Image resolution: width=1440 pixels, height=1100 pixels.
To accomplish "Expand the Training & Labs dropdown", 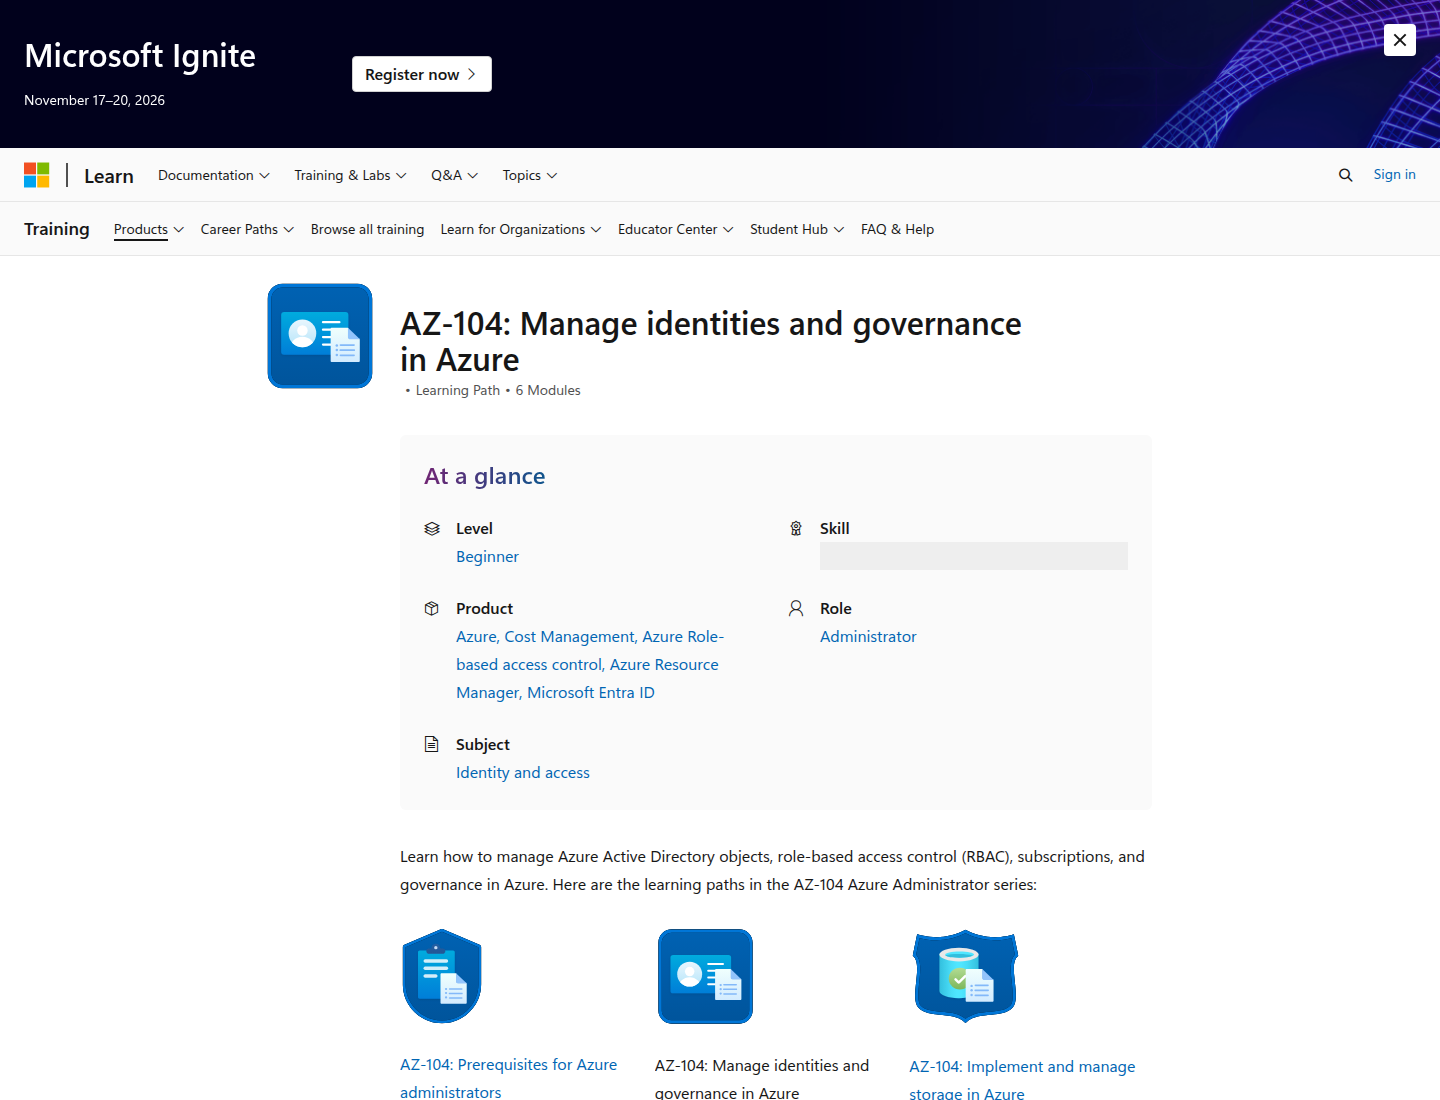I will coord(351,175).
